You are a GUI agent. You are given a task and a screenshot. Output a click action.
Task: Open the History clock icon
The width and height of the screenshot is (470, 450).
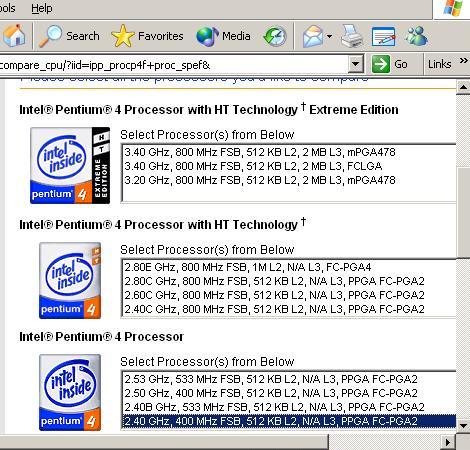(275, 36)
